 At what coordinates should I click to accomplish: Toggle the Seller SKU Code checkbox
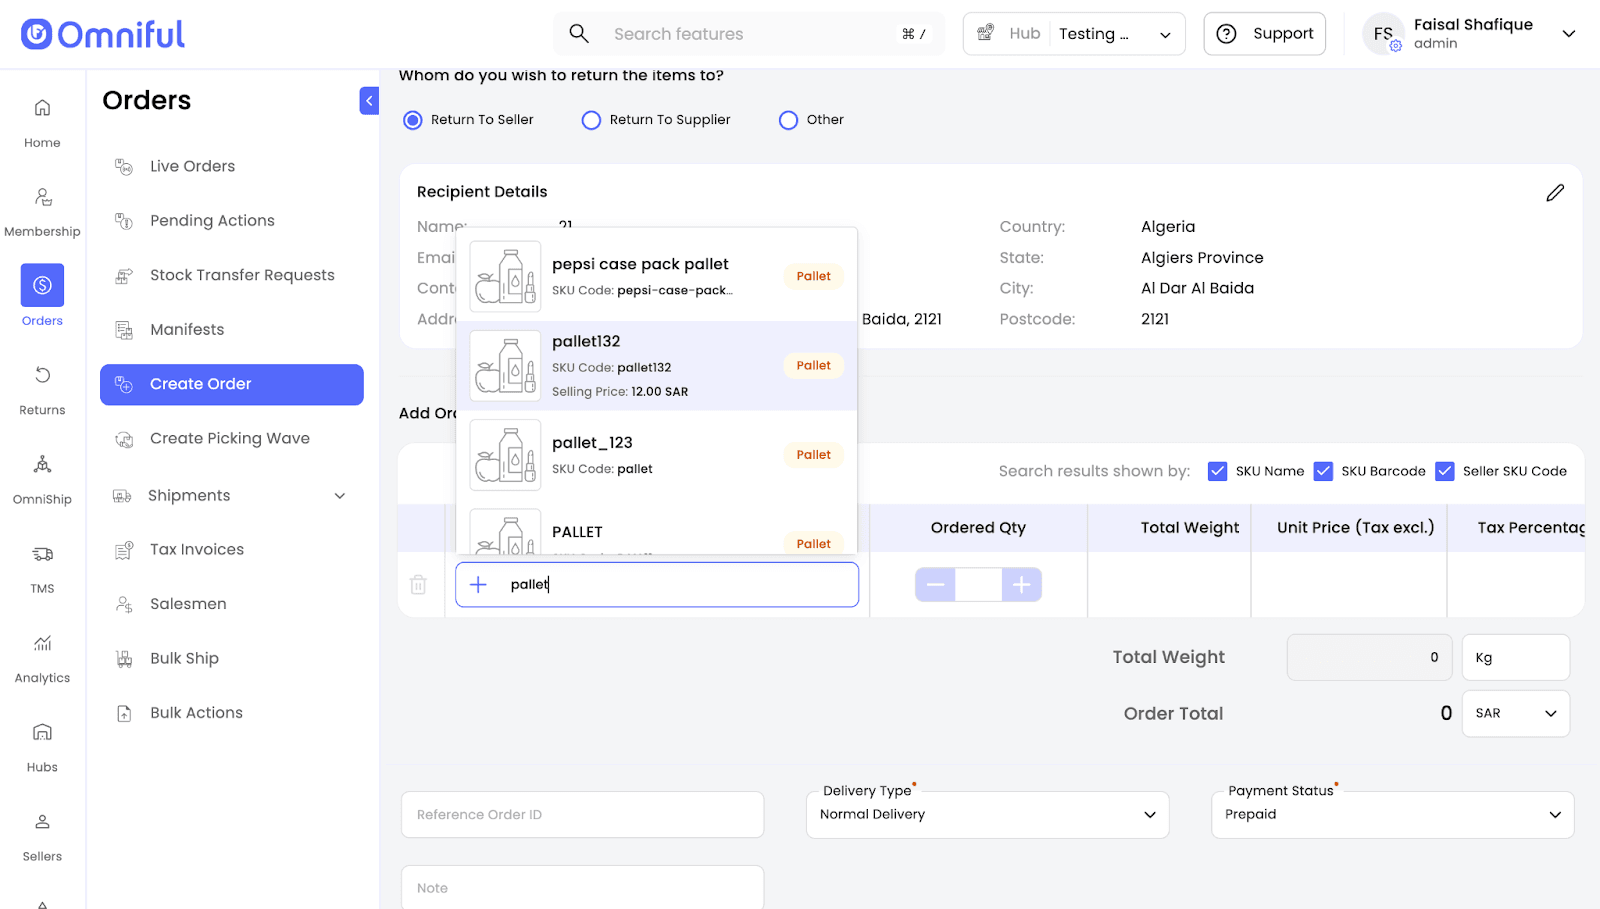coord(1444,471)
